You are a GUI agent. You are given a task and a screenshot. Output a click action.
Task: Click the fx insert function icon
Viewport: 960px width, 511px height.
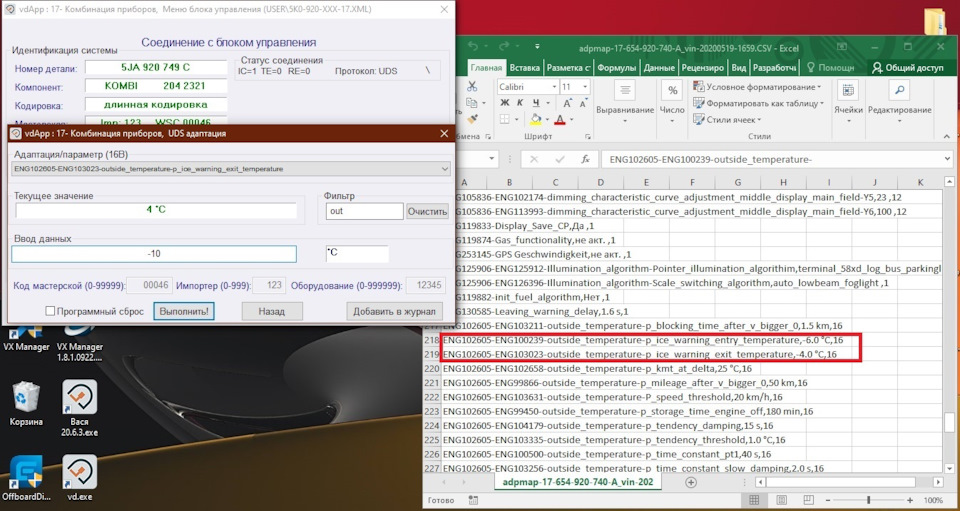585,159
